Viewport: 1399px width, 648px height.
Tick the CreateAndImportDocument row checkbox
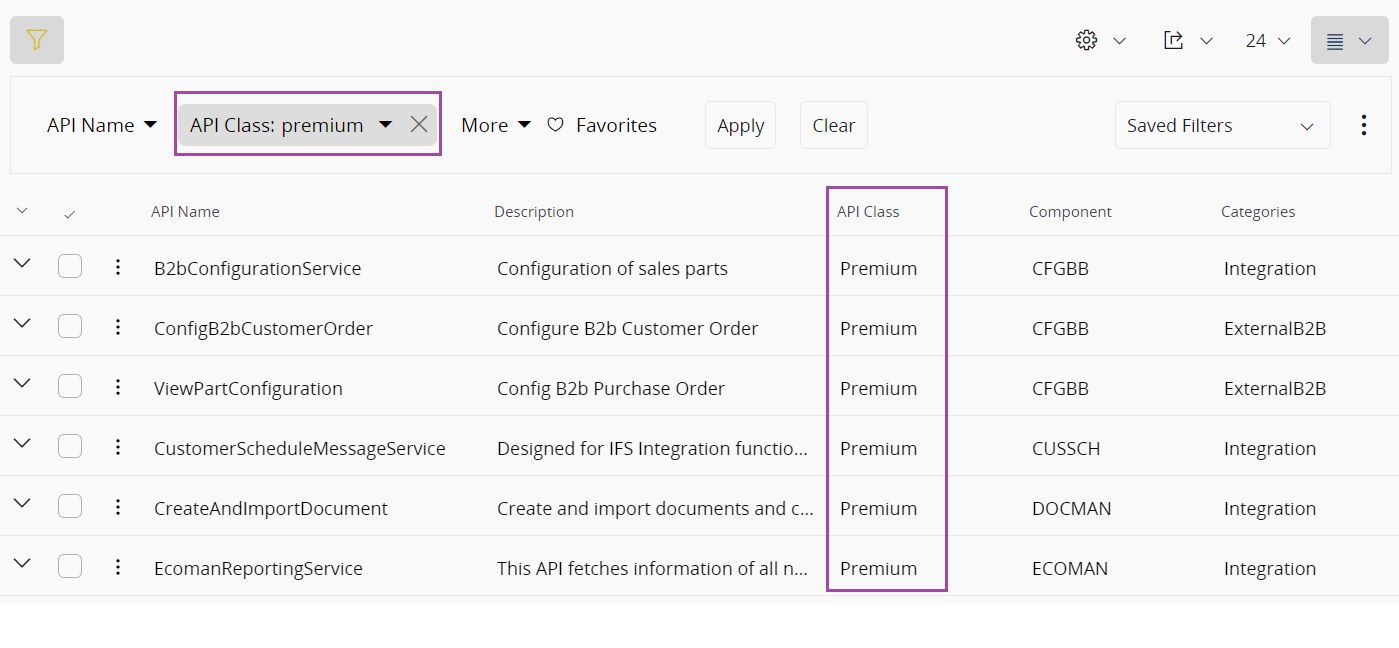(70, 507)
